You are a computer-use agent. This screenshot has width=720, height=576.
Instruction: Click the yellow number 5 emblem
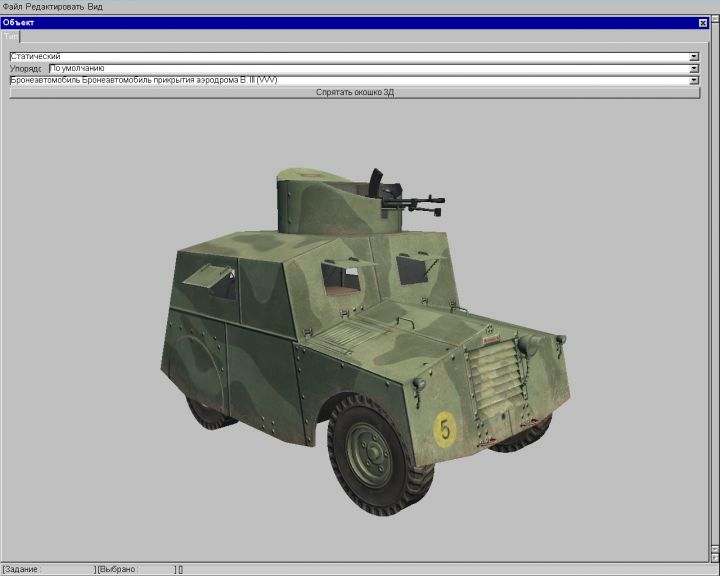pos(445,430)
